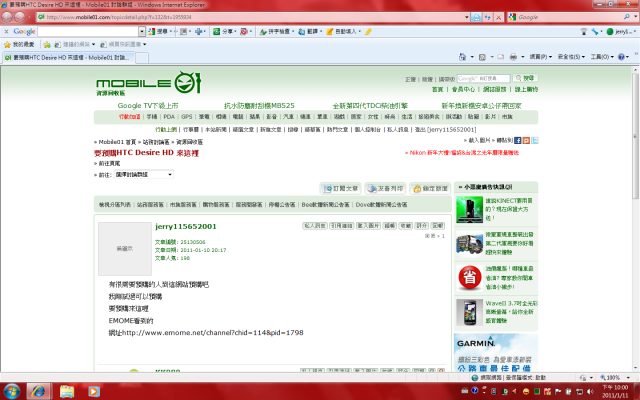The width and height of the screenshot is (640, 400).
Task: Click the printer-friendly version button
Action: (x=385, y=189)
